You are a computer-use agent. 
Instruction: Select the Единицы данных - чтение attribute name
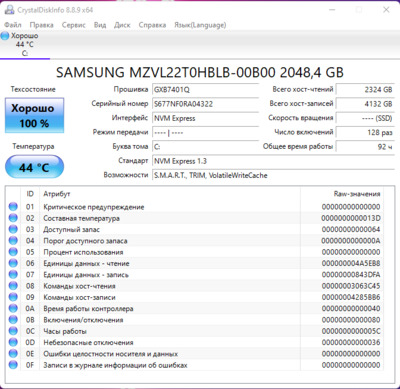tap(86, 264)
